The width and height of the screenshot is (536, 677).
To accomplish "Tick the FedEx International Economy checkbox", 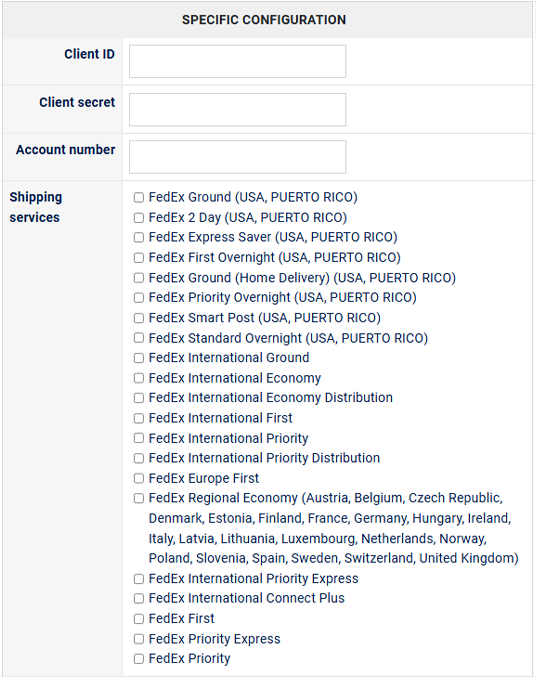I will [x=139, y=378].
